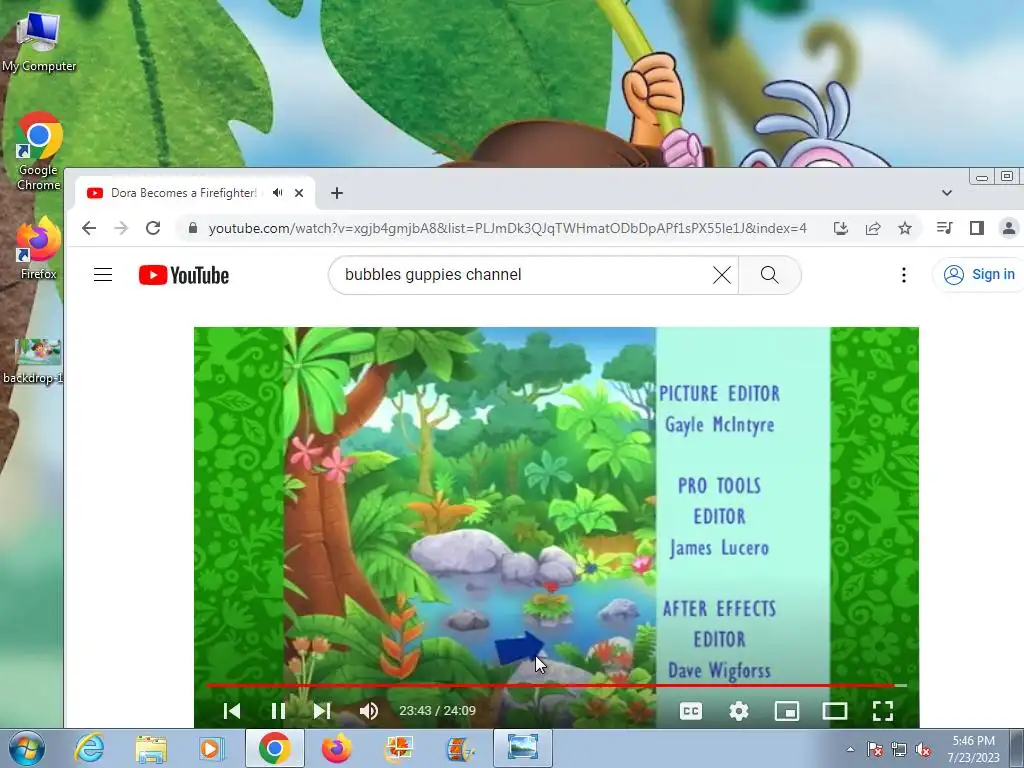Viewport: 1024px width, 768px height.
Task: Open the photo viewer taskbar window
Action: point(522,748)
